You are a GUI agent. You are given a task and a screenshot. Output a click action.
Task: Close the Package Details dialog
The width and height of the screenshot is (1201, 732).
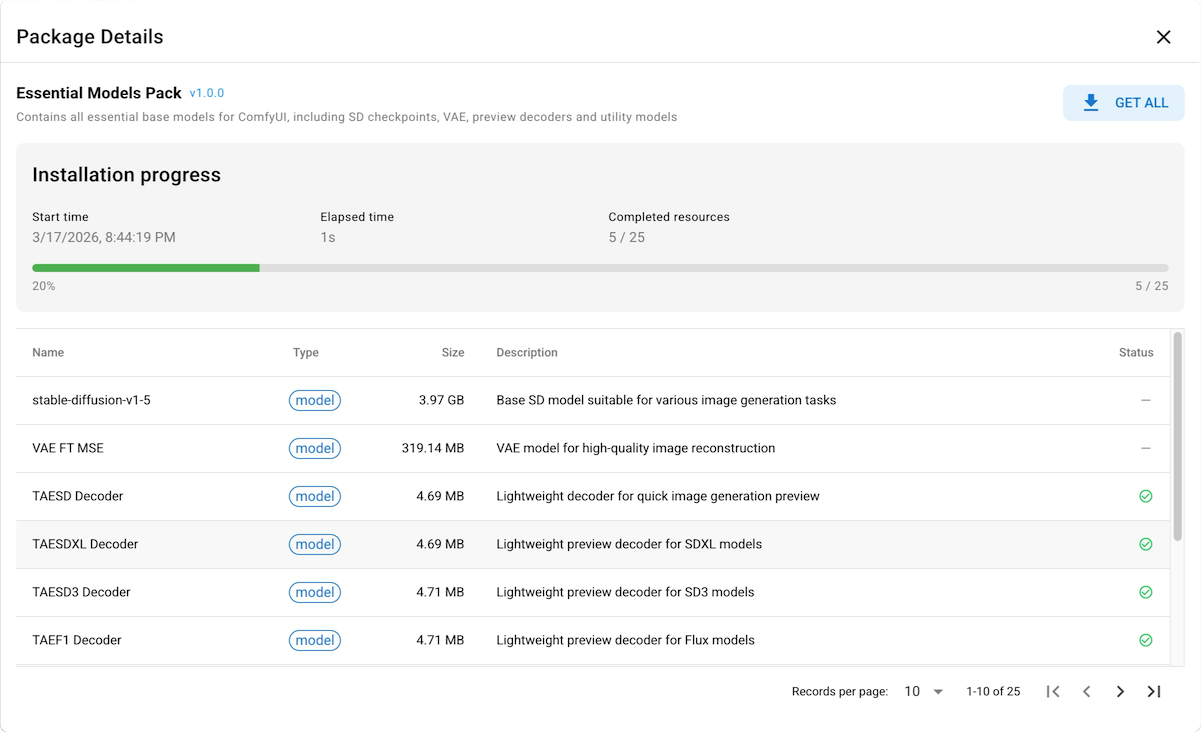click(x=1163, y=36)
